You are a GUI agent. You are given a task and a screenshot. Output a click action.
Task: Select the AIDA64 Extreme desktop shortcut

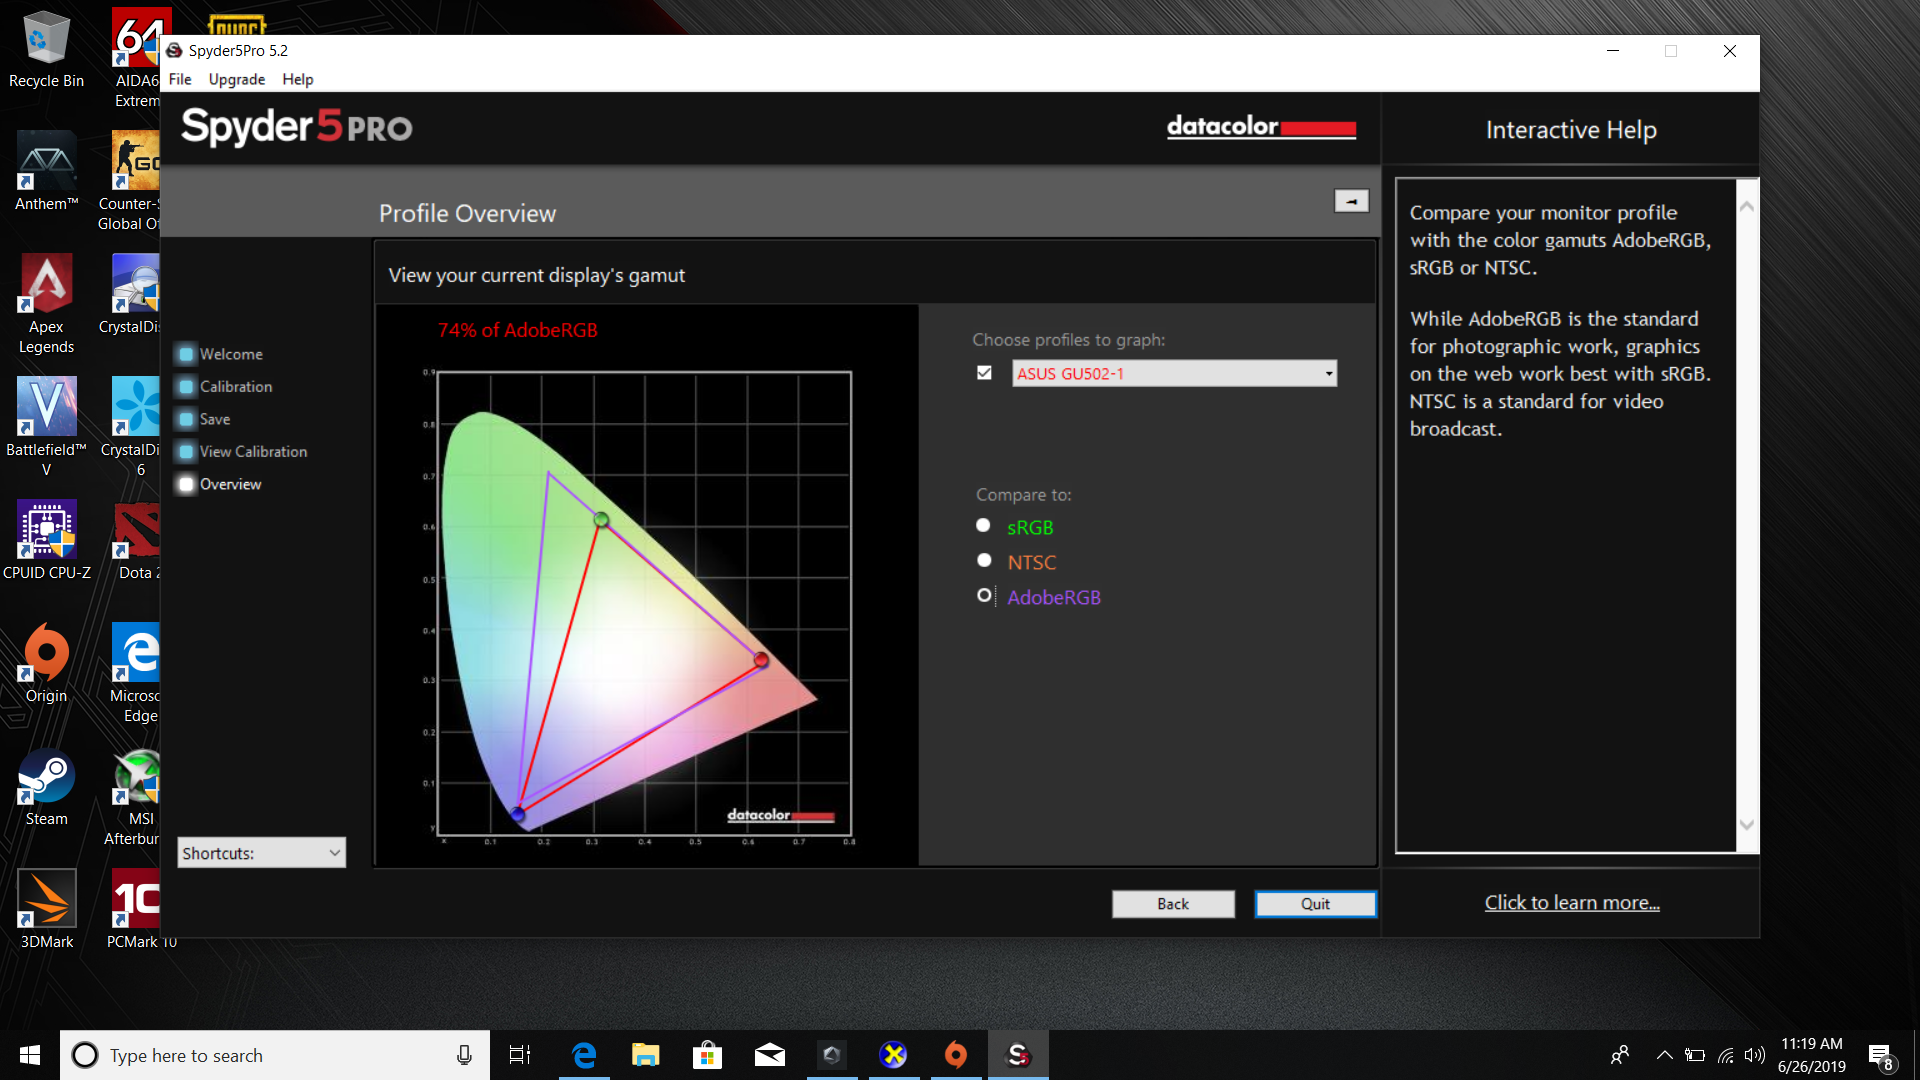tap(138, 59)
